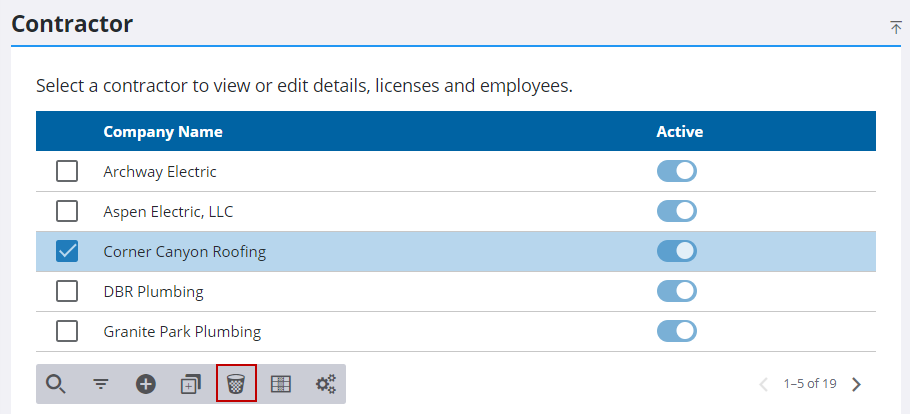Viewport: 910px width, 414px height.
Task: Check the Archway Electric checkbox
Action: pos(67,171)
